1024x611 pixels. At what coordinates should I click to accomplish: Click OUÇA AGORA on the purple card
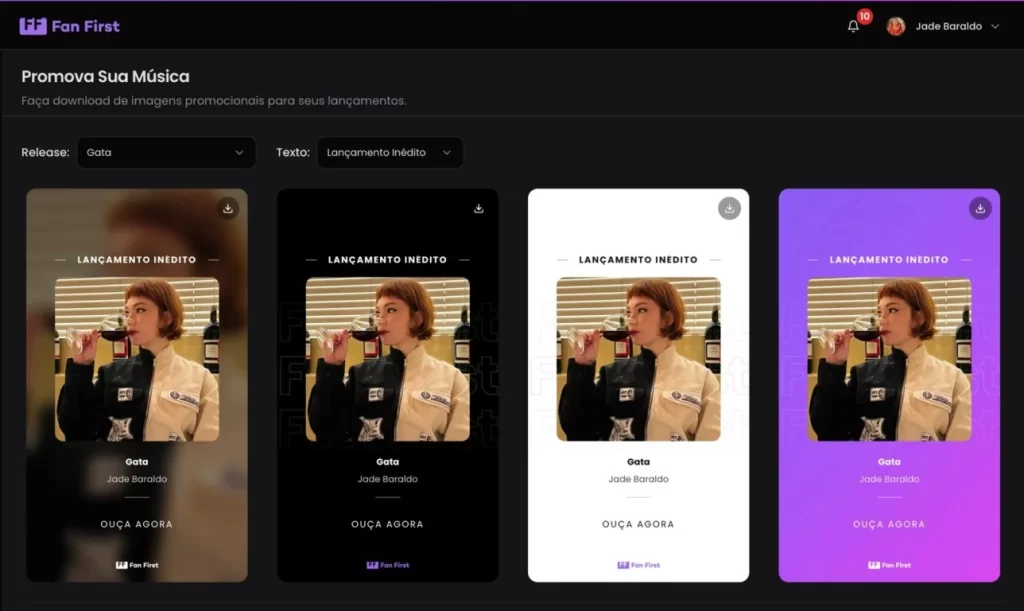[x=889, y=524]
